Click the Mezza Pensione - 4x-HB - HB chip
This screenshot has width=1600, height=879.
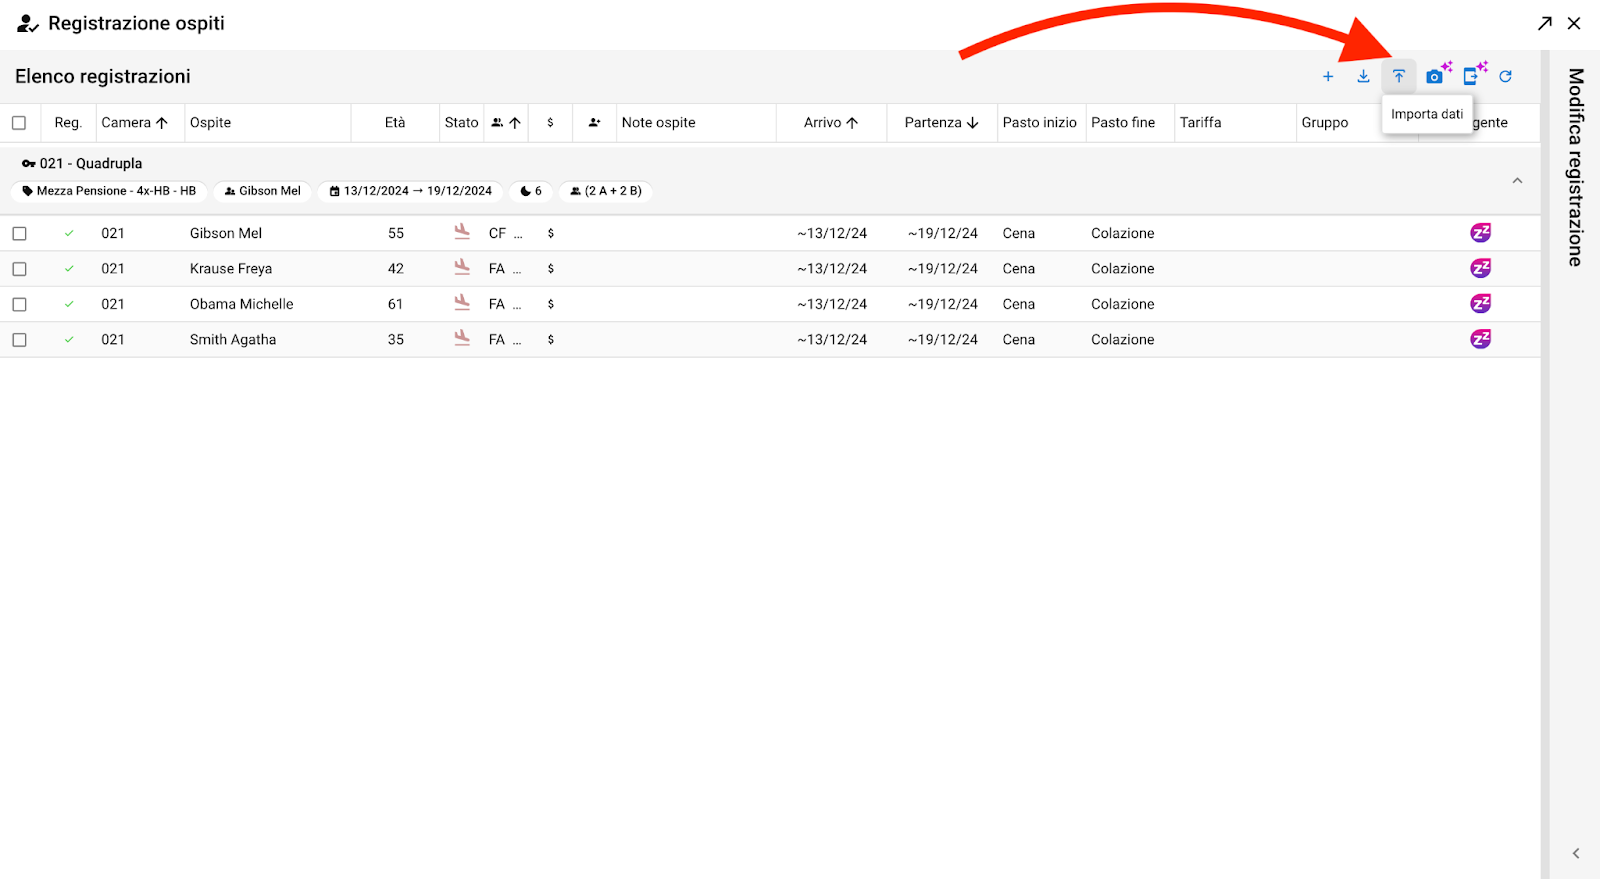pyautogui.click(x=109, y=191)
